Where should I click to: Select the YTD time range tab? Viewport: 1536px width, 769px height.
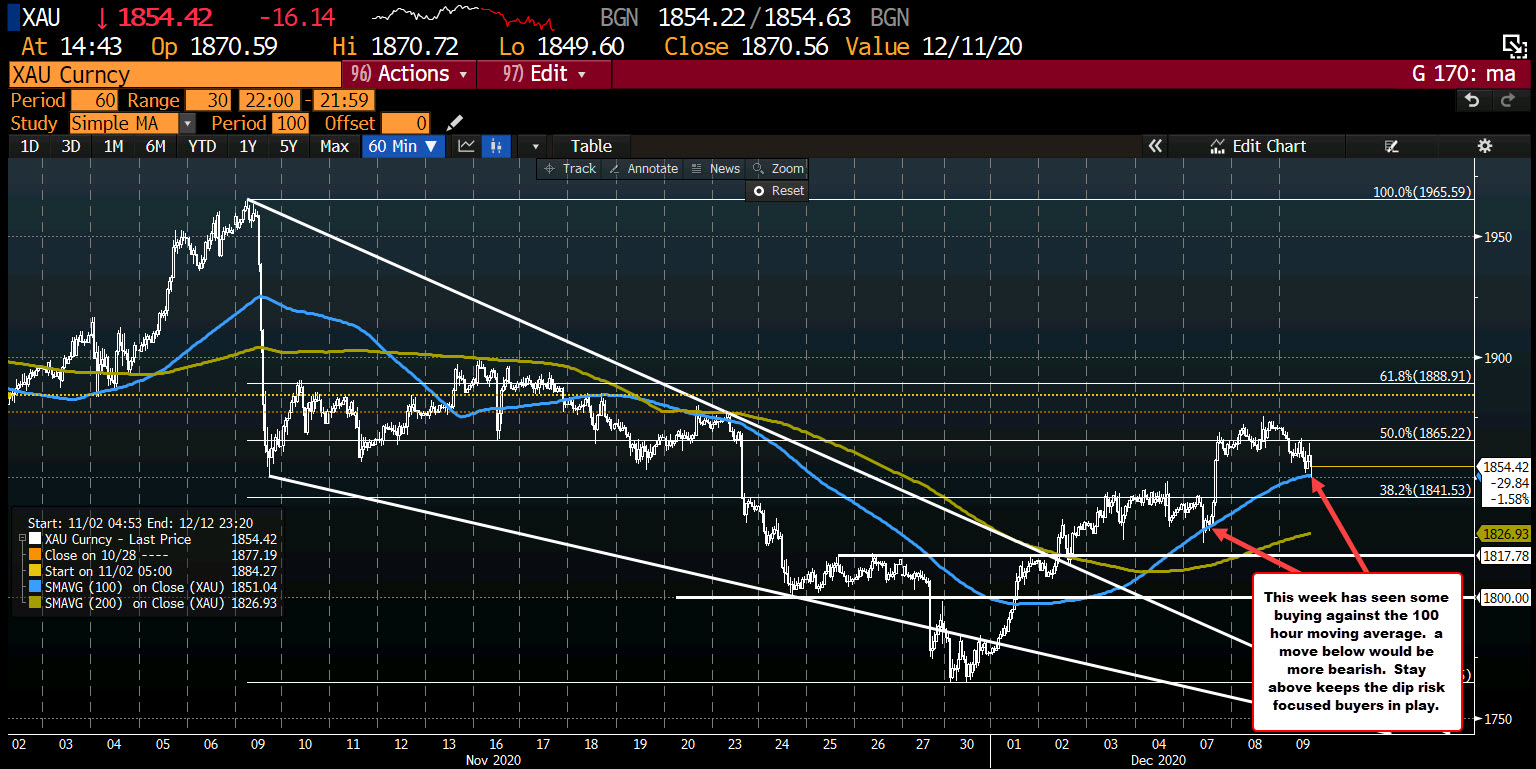pos(202,146)
